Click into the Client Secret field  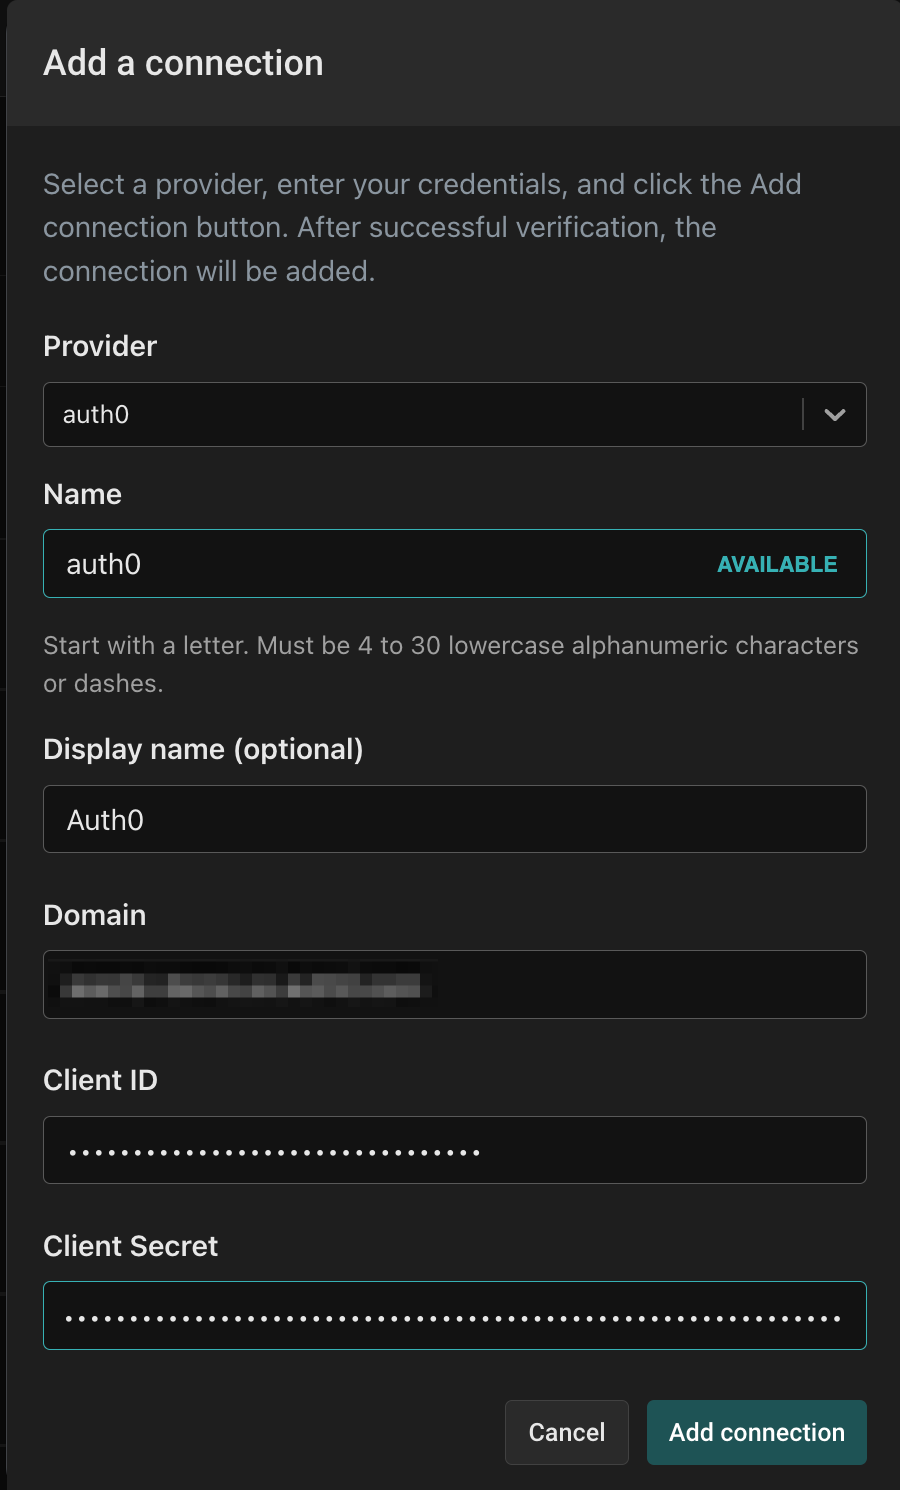point(455,1315)
